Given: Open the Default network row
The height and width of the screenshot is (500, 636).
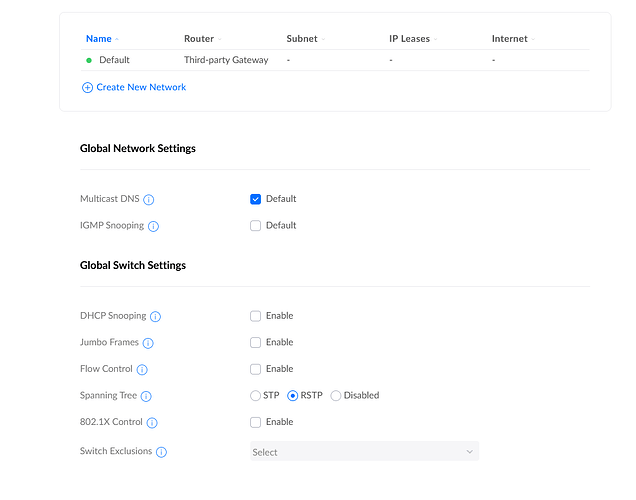Looking at the screenshot, I should point(114,60).
